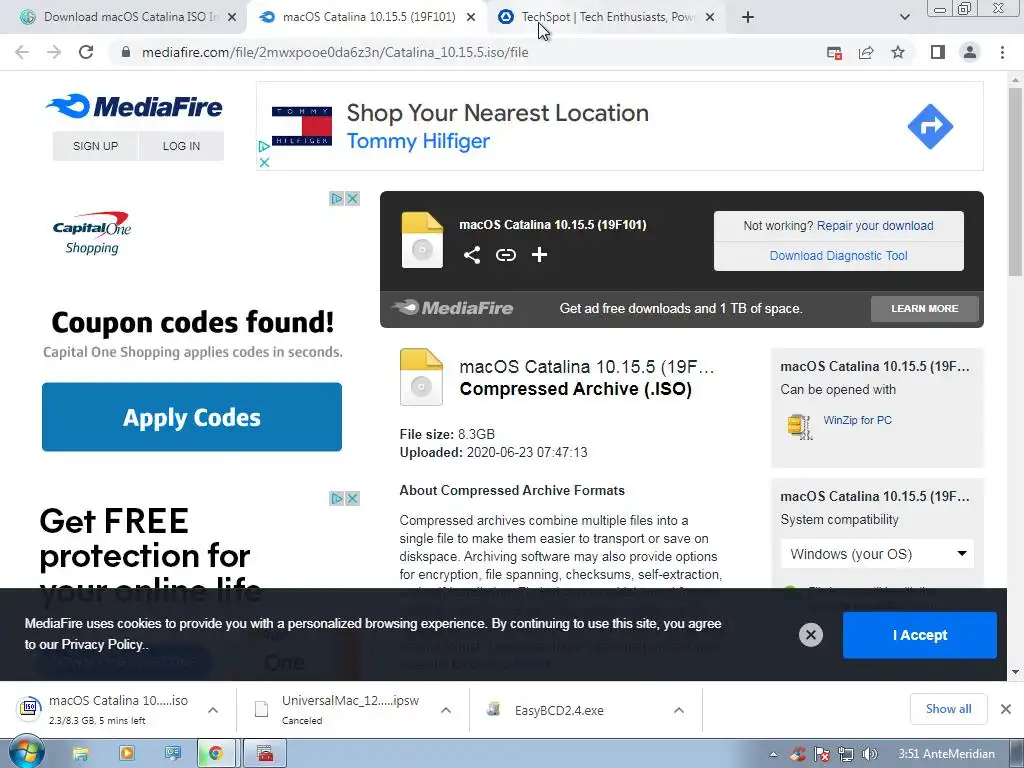Click the Tommy Hilfiger ad link

point(418,141)
